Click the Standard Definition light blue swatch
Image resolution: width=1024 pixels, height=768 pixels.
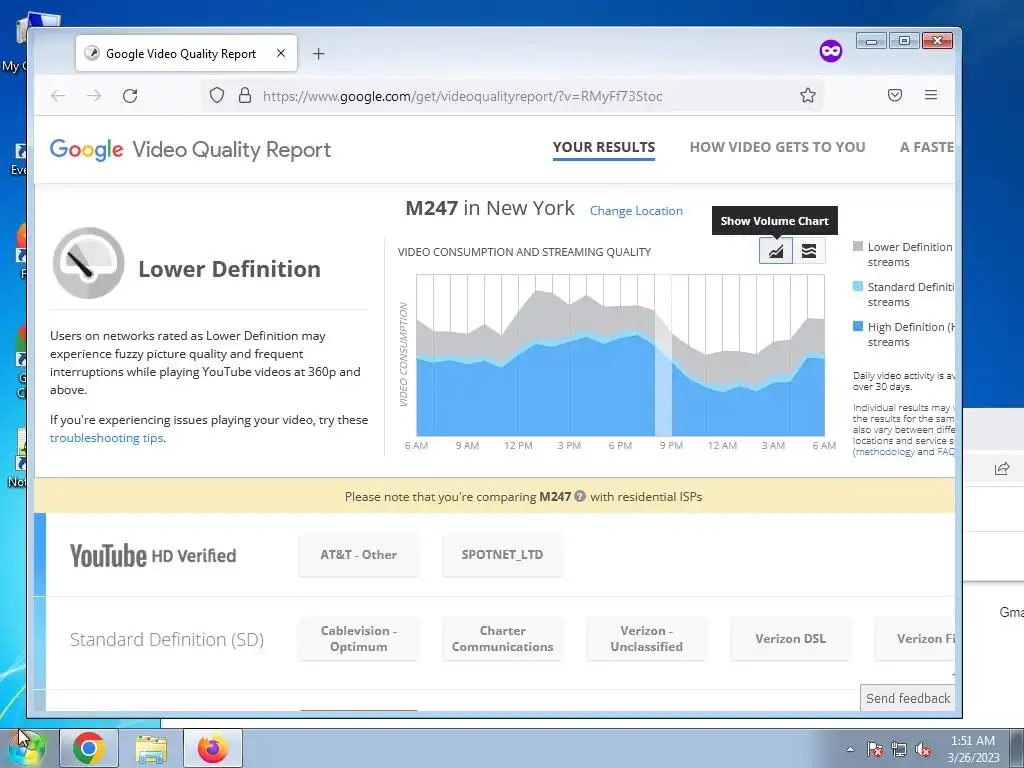point(858,286)
